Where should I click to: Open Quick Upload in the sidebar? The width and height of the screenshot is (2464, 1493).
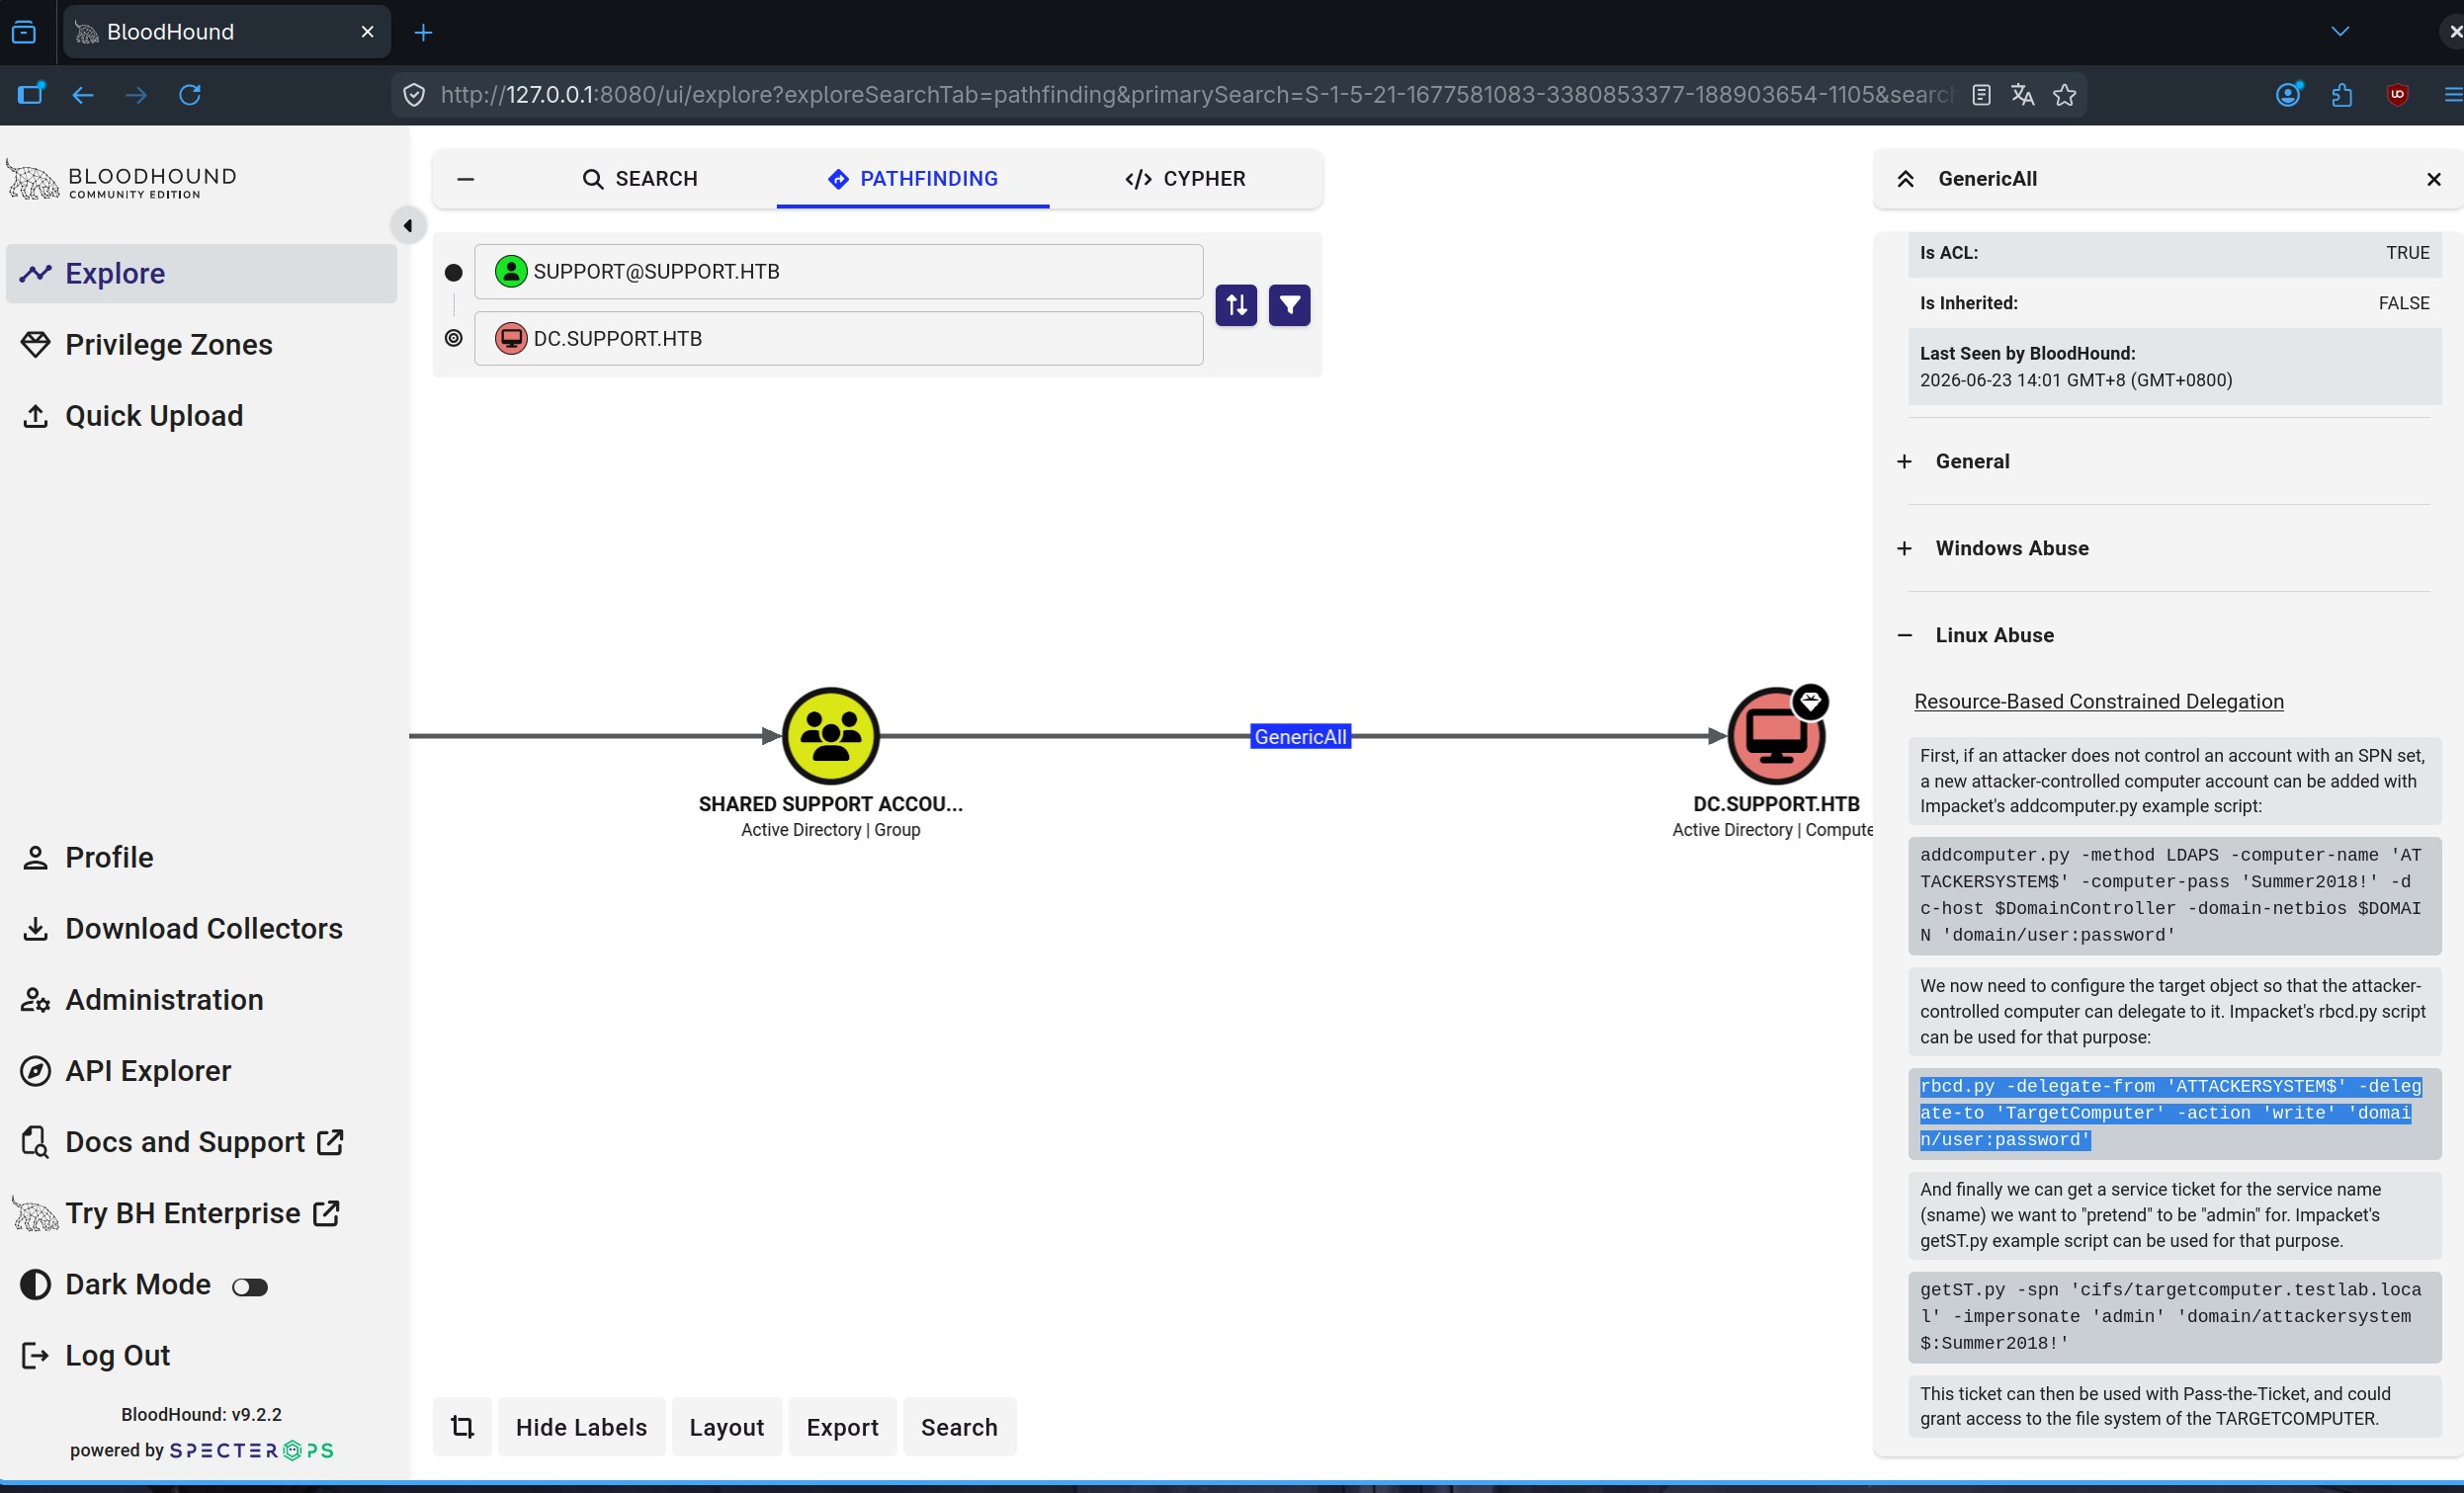pos(201,415)
